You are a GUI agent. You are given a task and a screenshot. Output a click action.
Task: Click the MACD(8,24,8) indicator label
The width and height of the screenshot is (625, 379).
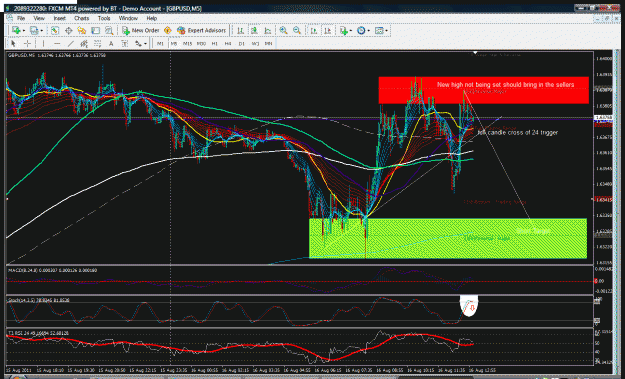(x=53, y=270)
